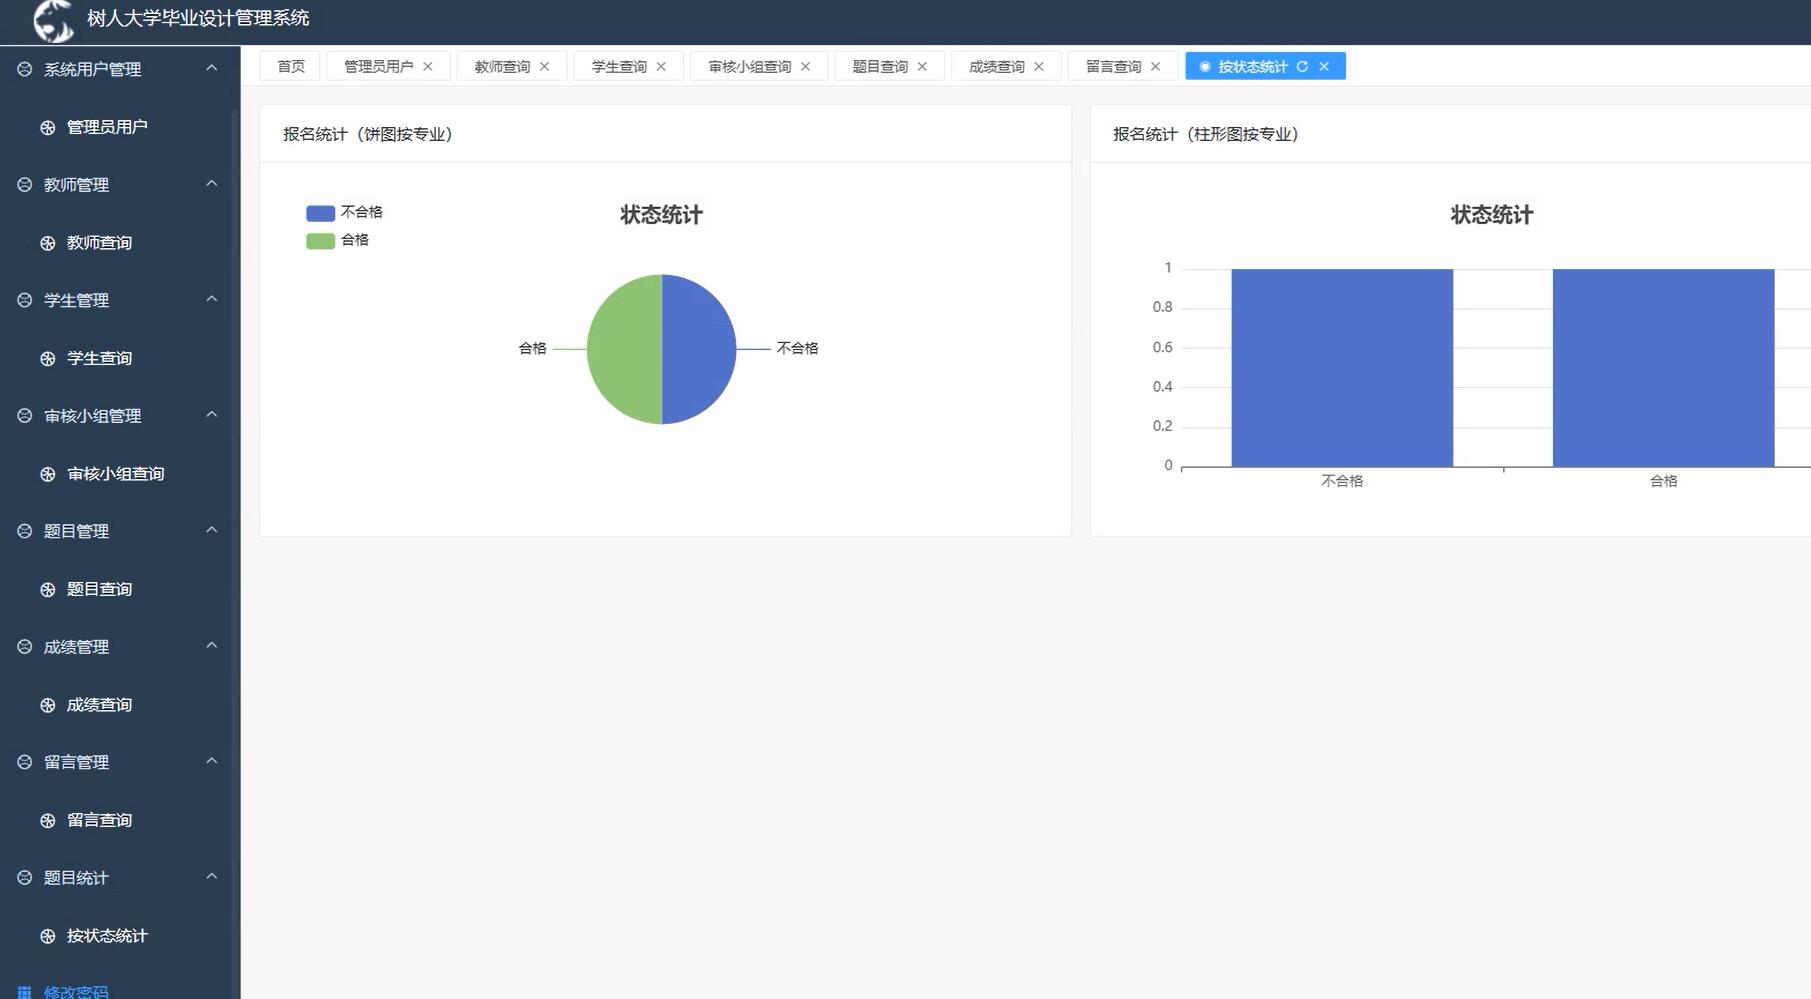1811x999 pixels.
Task: Click the icon beside 按状态统计
Action: (47, 935)
